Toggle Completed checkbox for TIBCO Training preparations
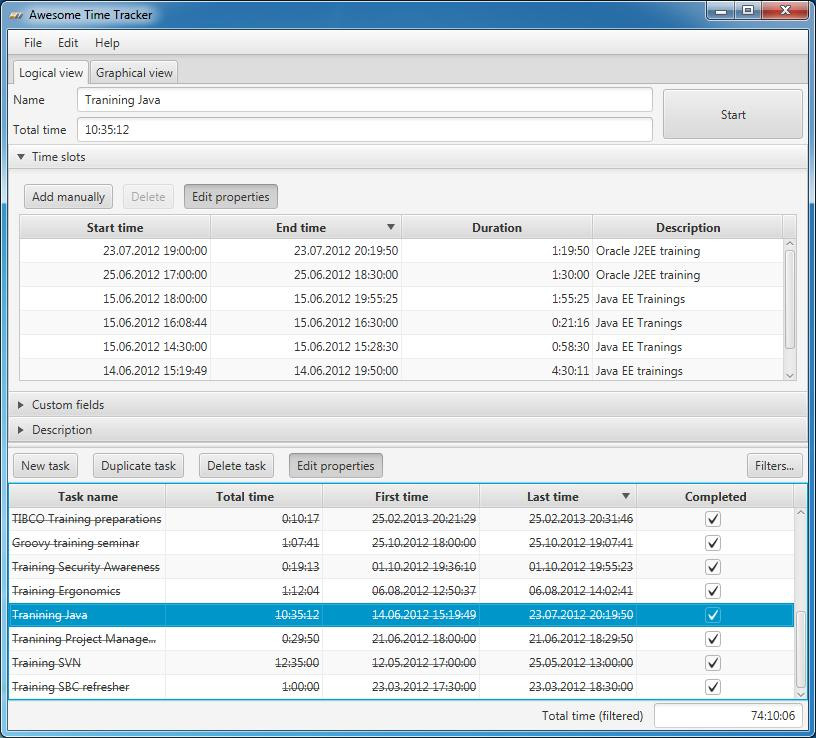 pos(712,519)
